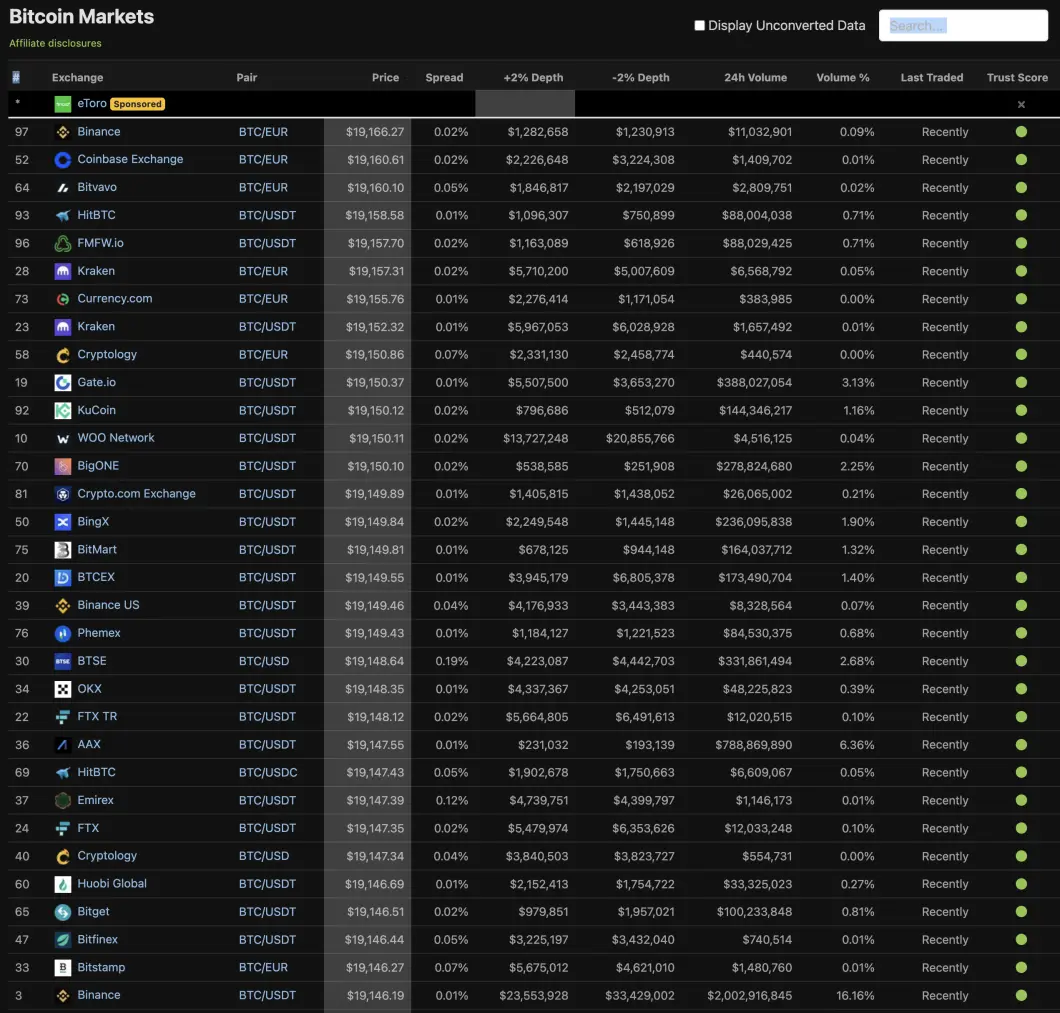
Task: Click the Bitstamp logo icon
Action: (x=63, y=968)
